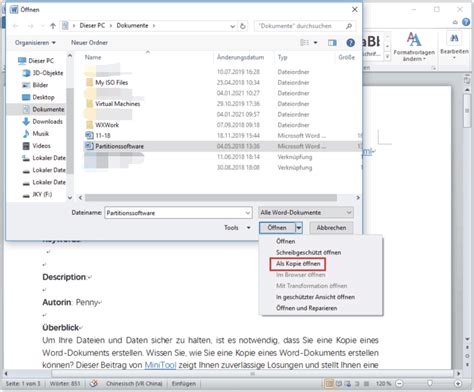Toggle the preview pane icon

332,43
